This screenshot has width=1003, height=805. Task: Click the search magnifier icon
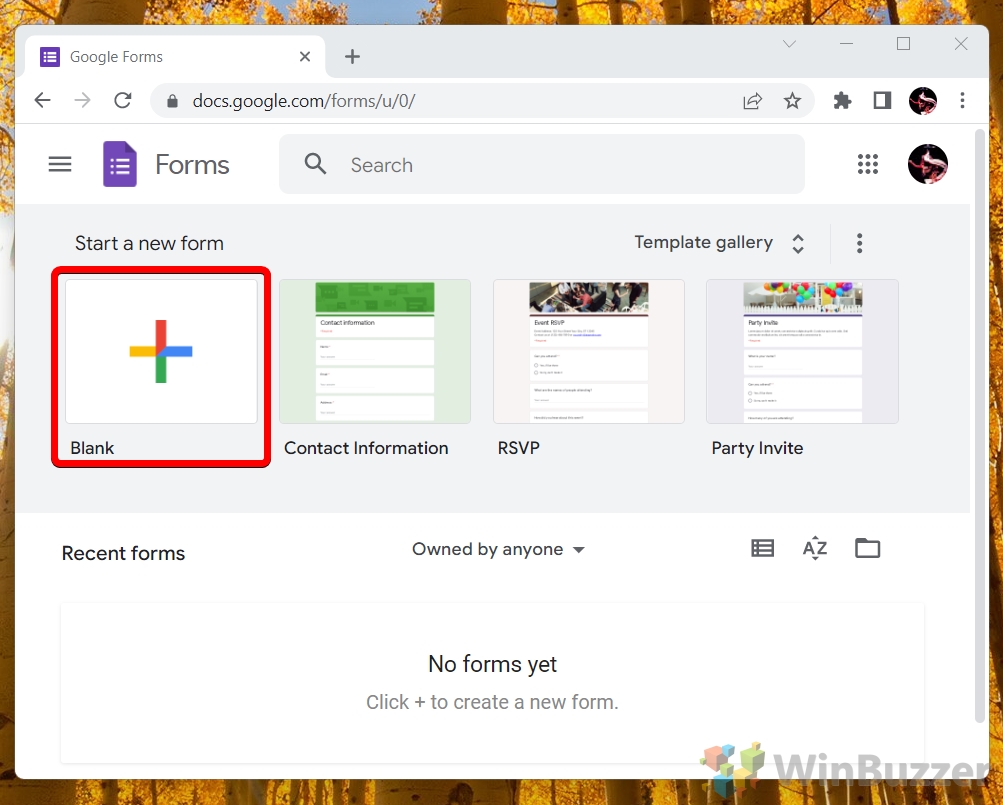pos(315,164)
